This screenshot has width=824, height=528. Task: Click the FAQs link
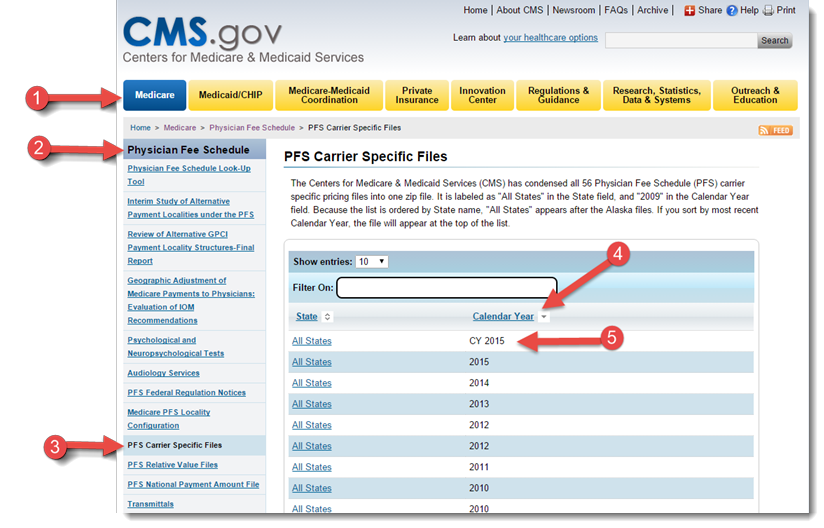pos(616,10)
